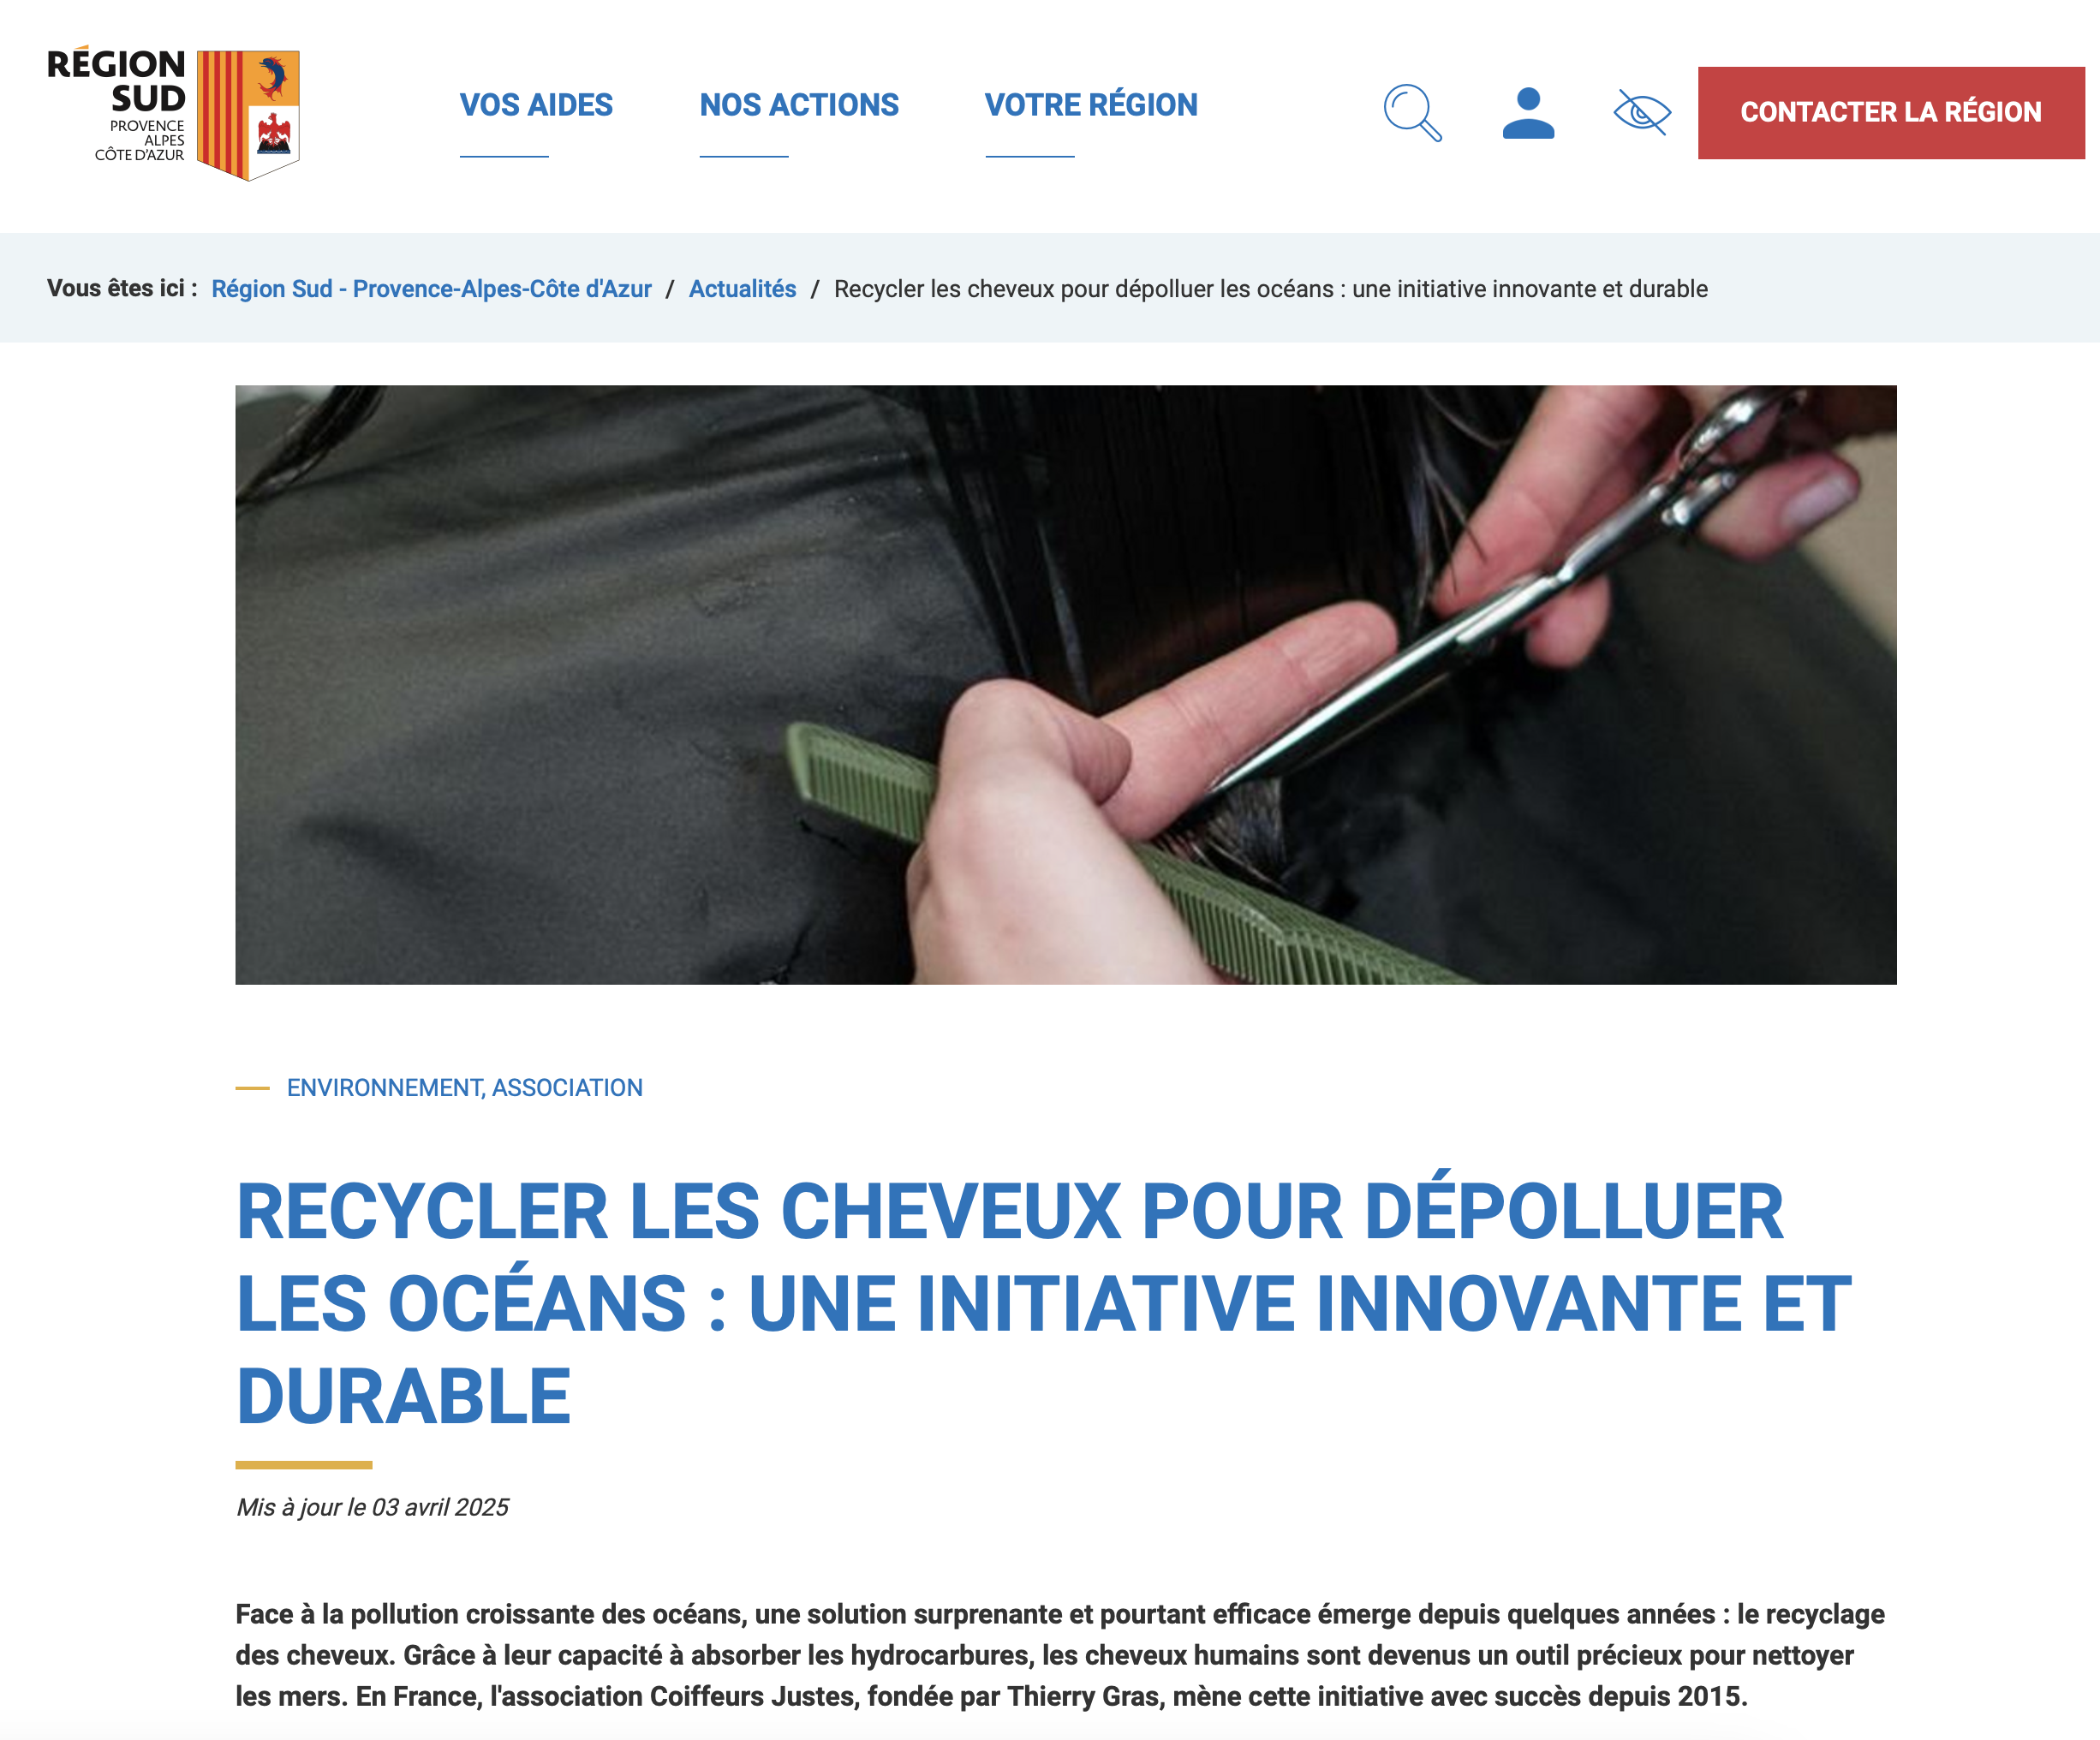Open the Environnement, Association category link
This screenshot has width=2100, height=1740.
[465, 1088]
